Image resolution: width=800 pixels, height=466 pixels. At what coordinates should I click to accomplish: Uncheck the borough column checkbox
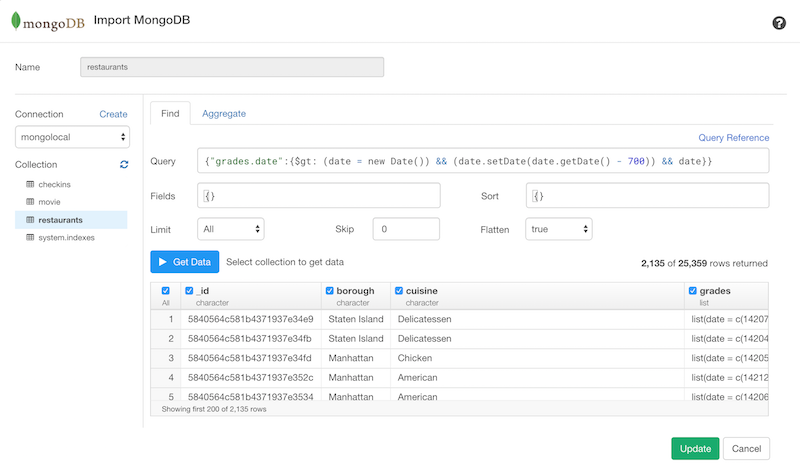tap(330, 290)
